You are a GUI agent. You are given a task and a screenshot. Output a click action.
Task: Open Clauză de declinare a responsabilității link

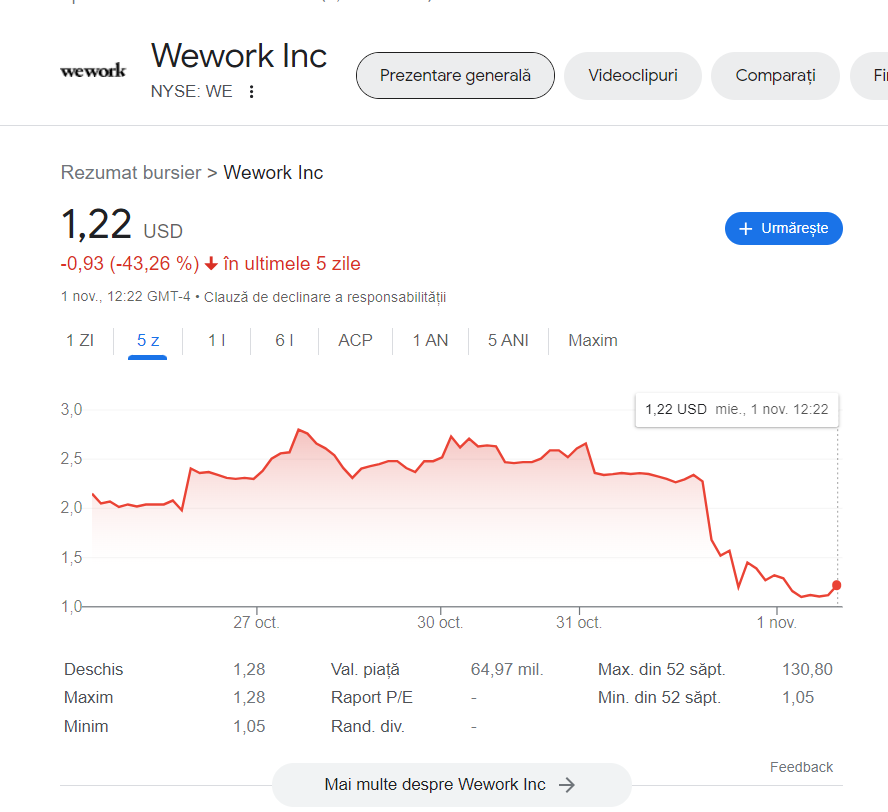(x=325, y=297)
